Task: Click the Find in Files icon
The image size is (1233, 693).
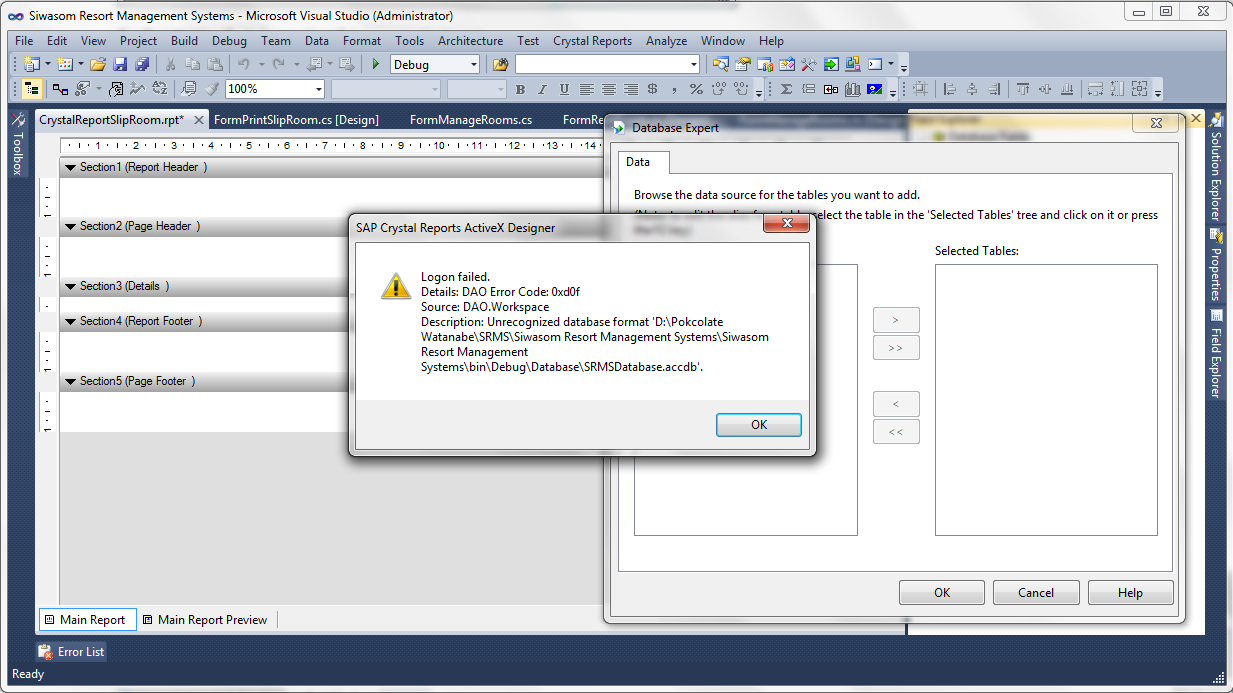Action: (500, 64)
